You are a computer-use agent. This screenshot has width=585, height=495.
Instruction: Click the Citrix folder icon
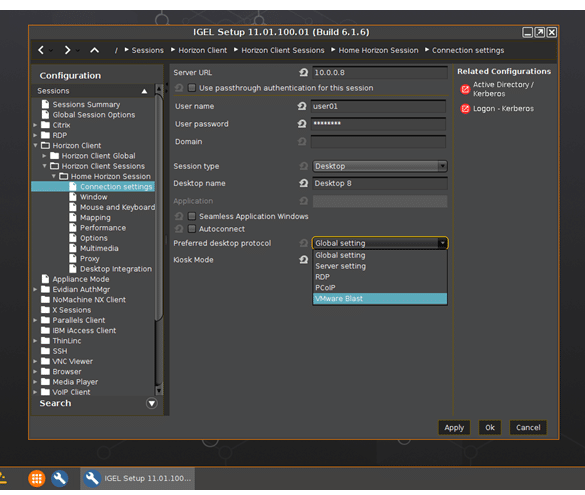[x=46, y=125]
